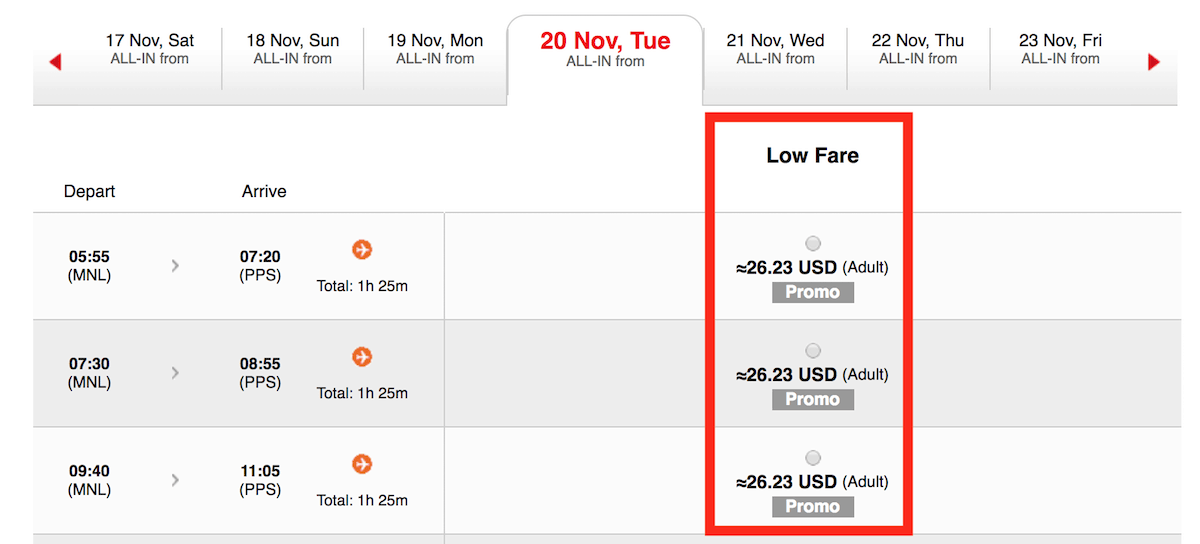Image resolution: width=1200 pixels, height=544 pixels.
Task: Click the Low Fare column header
Action: [x=812, y=155]
